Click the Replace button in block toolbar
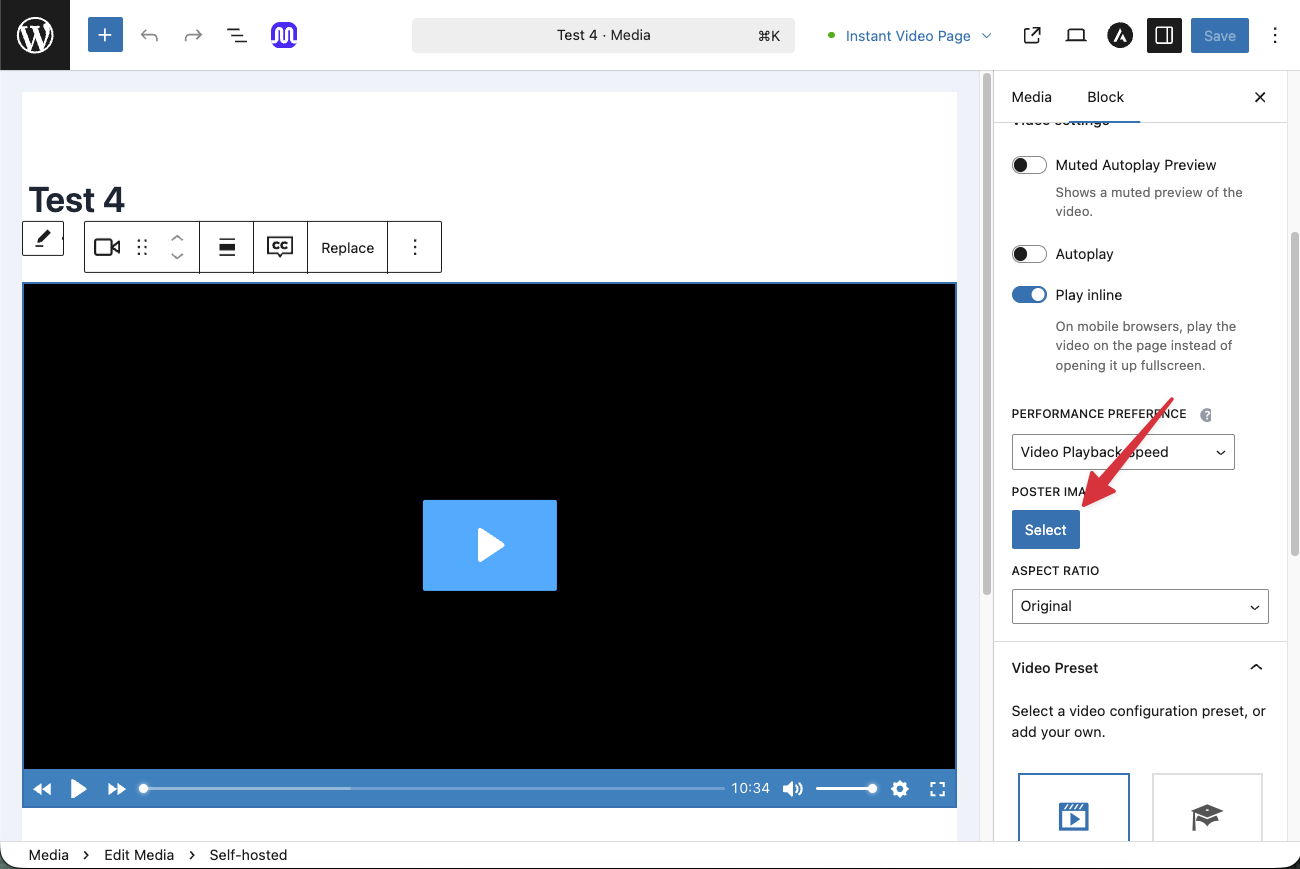The width and height of the screenshot is (1300, 869). tap(347, 248)
